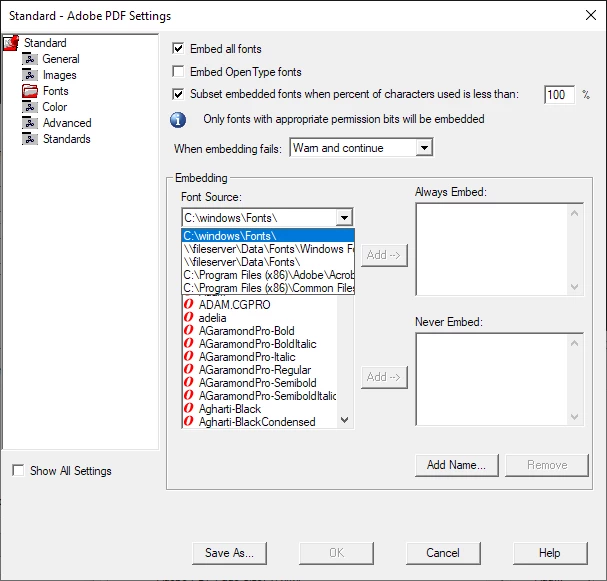Choose \\fileserver\Data\Fonts\Windows font source

pos(268,249)
